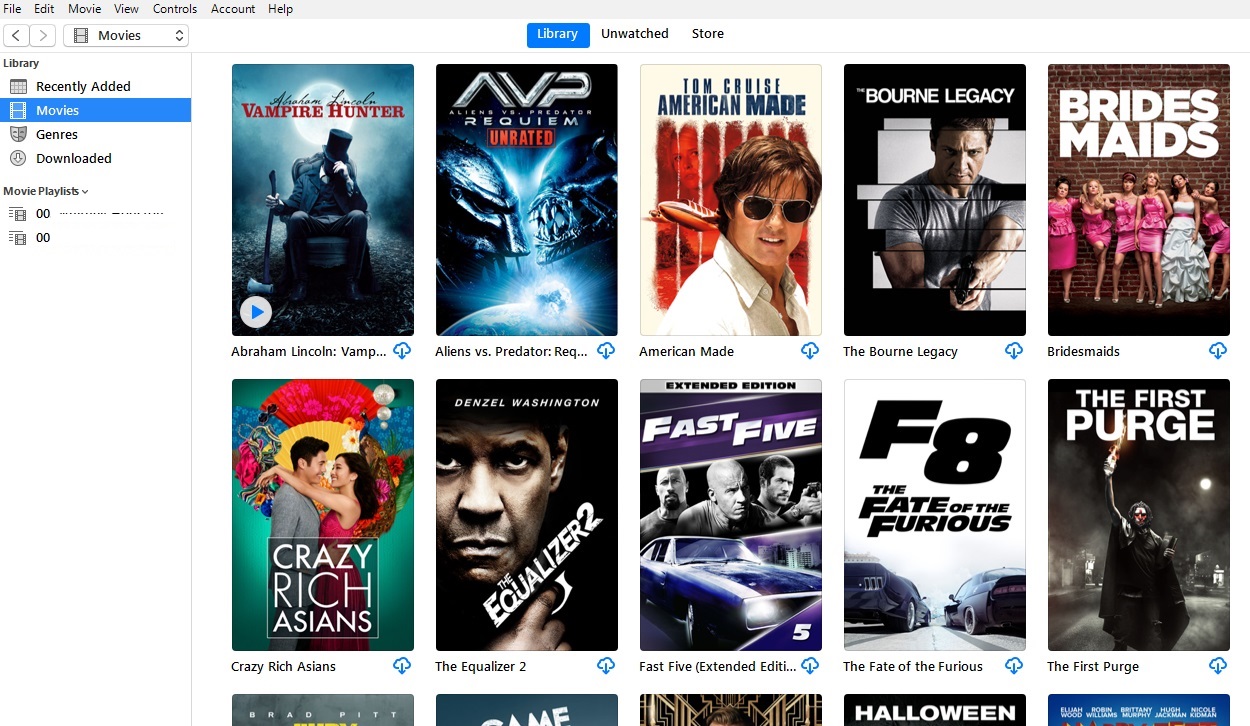Click 'American Made' title text
The height and width of the screenshot is (726, 1250).
(x=686, y=352)
